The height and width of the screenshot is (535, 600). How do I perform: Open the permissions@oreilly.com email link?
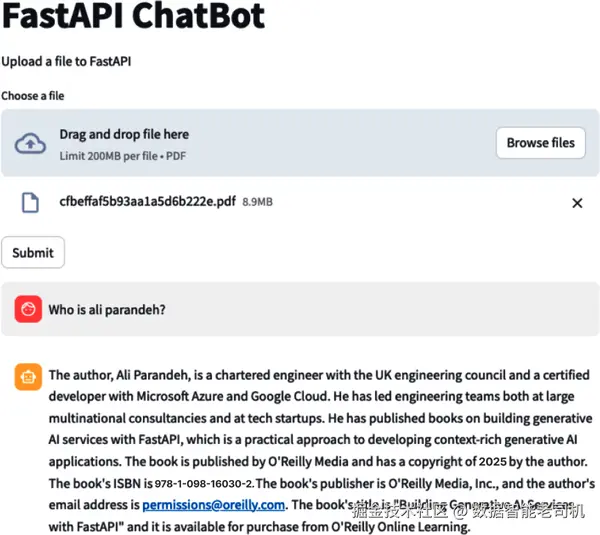pyautogui.click(x=214, y=505)
